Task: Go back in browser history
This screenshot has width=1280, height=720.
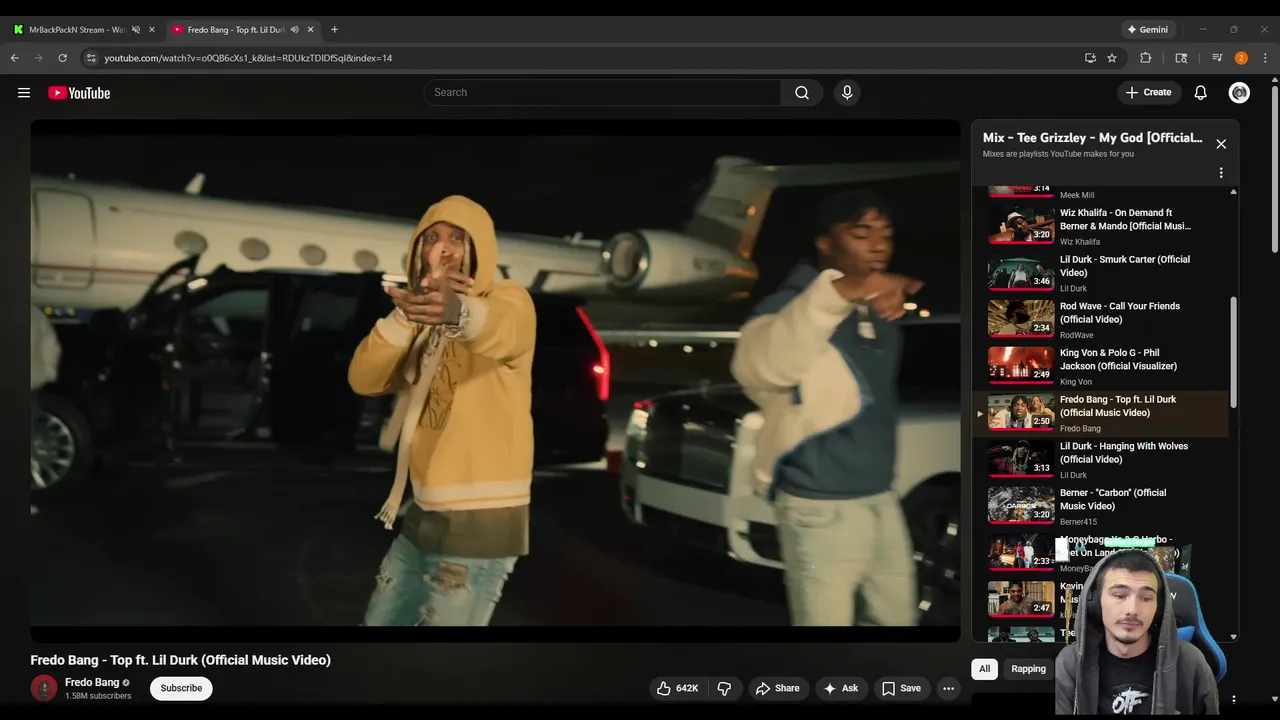Action: click(15, 58)
